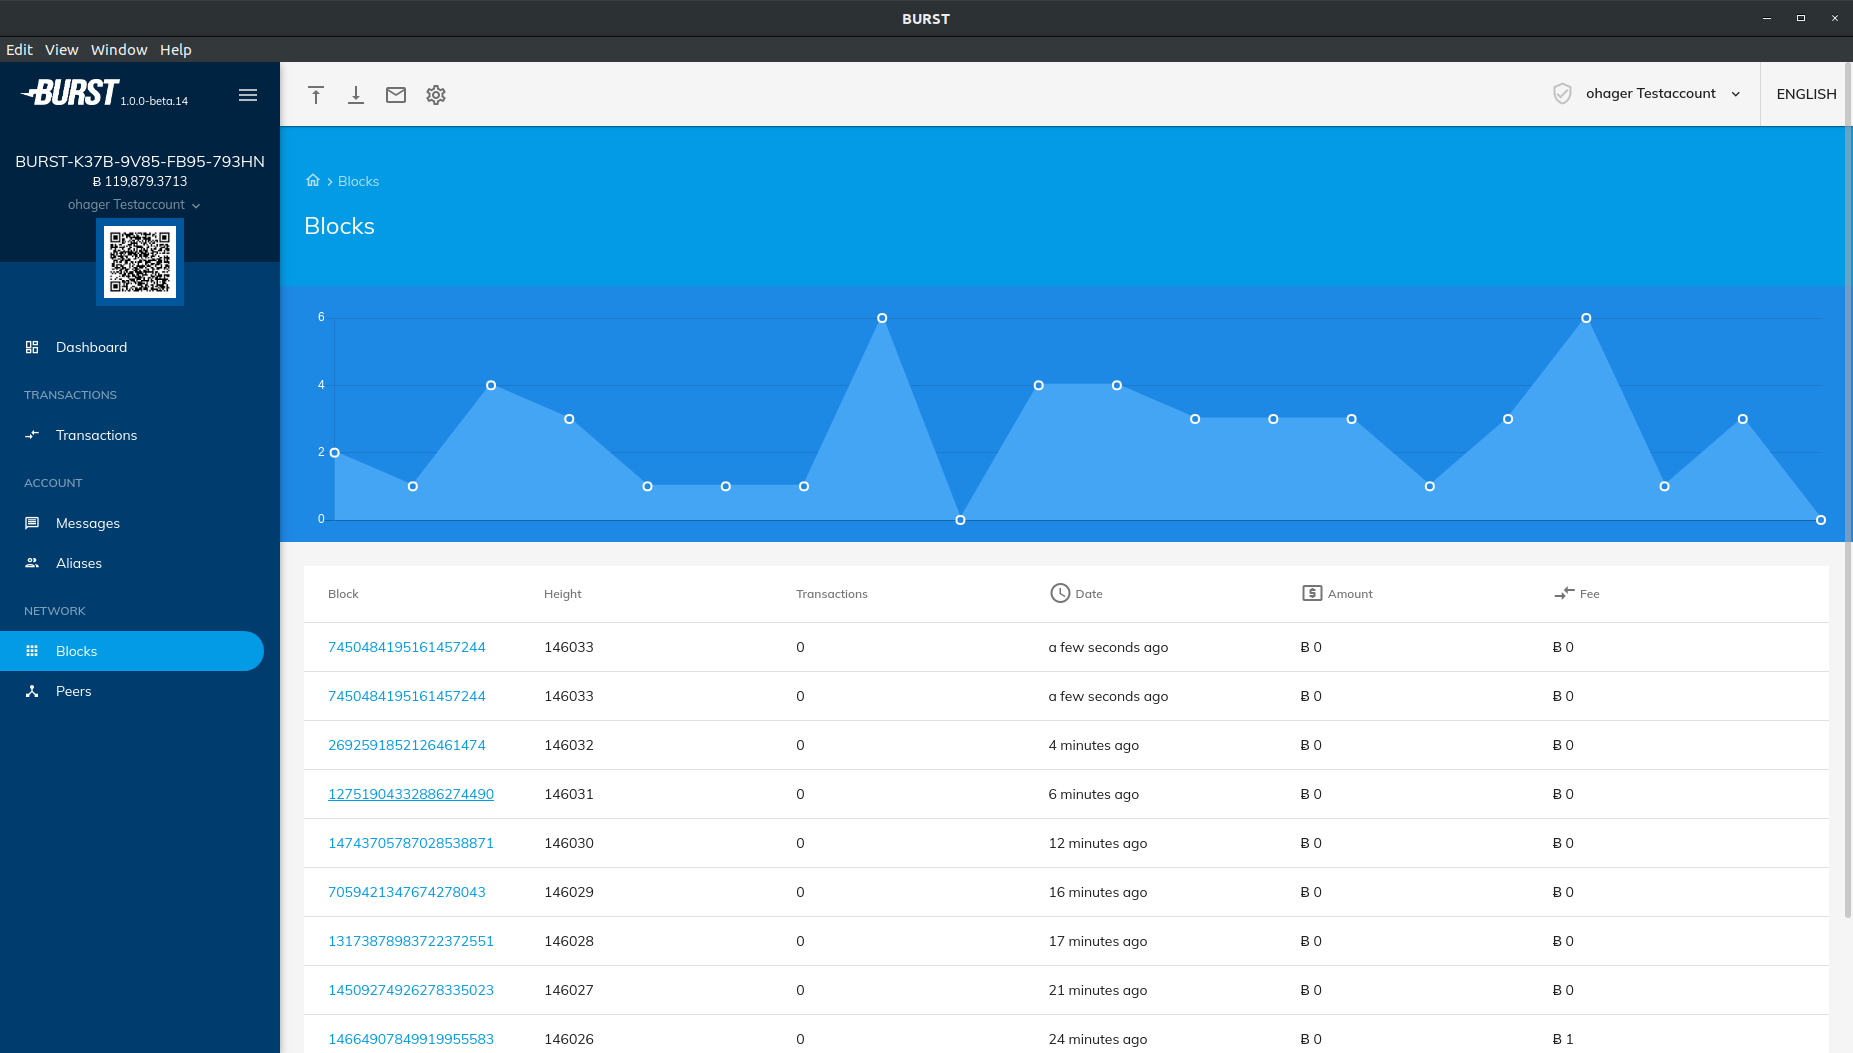Screen dimensions: 1853x1053
Task: Click the clock icon in Date header
Action: [x=1060, y=593]
